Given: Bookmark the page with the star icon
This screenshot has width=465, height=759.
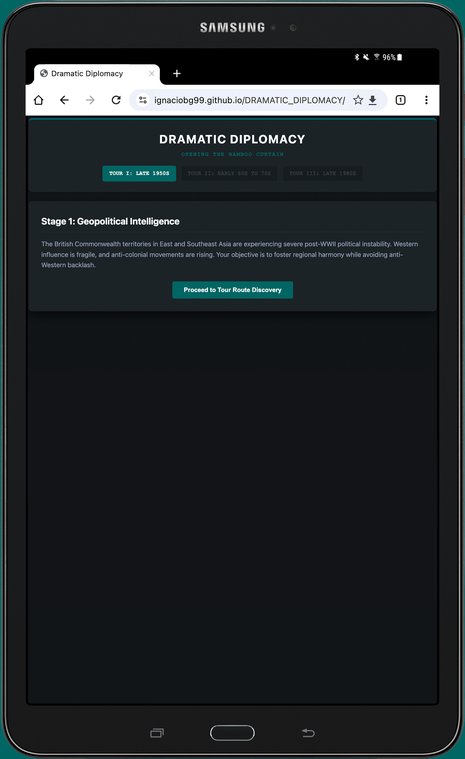Looking at the screenshot, I should tap(358, 100).
